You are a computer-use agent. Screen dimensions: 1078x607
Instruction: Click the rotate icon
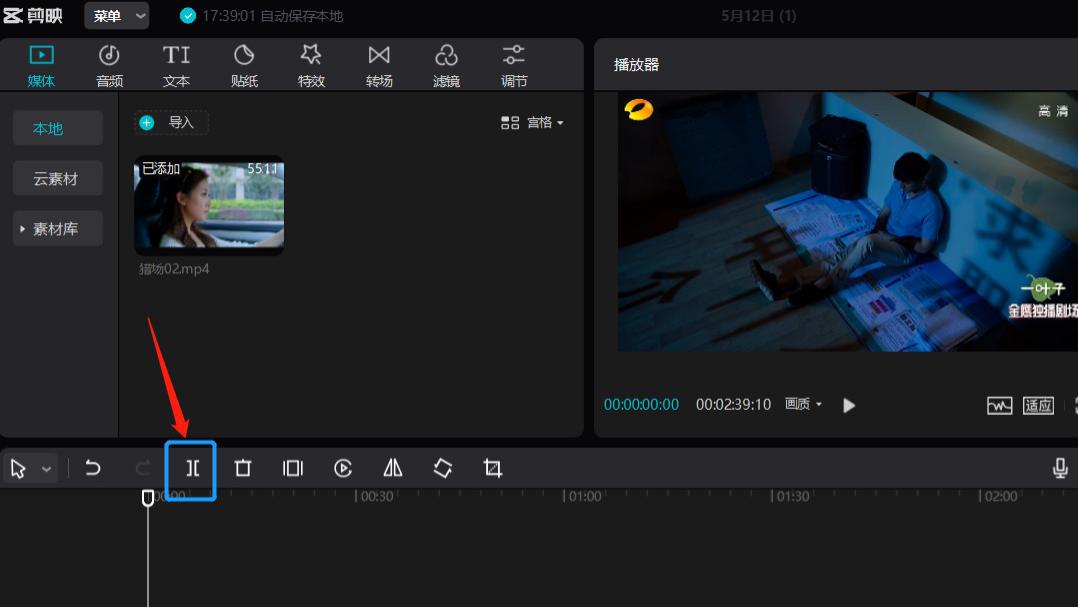[x=443, y=468]
